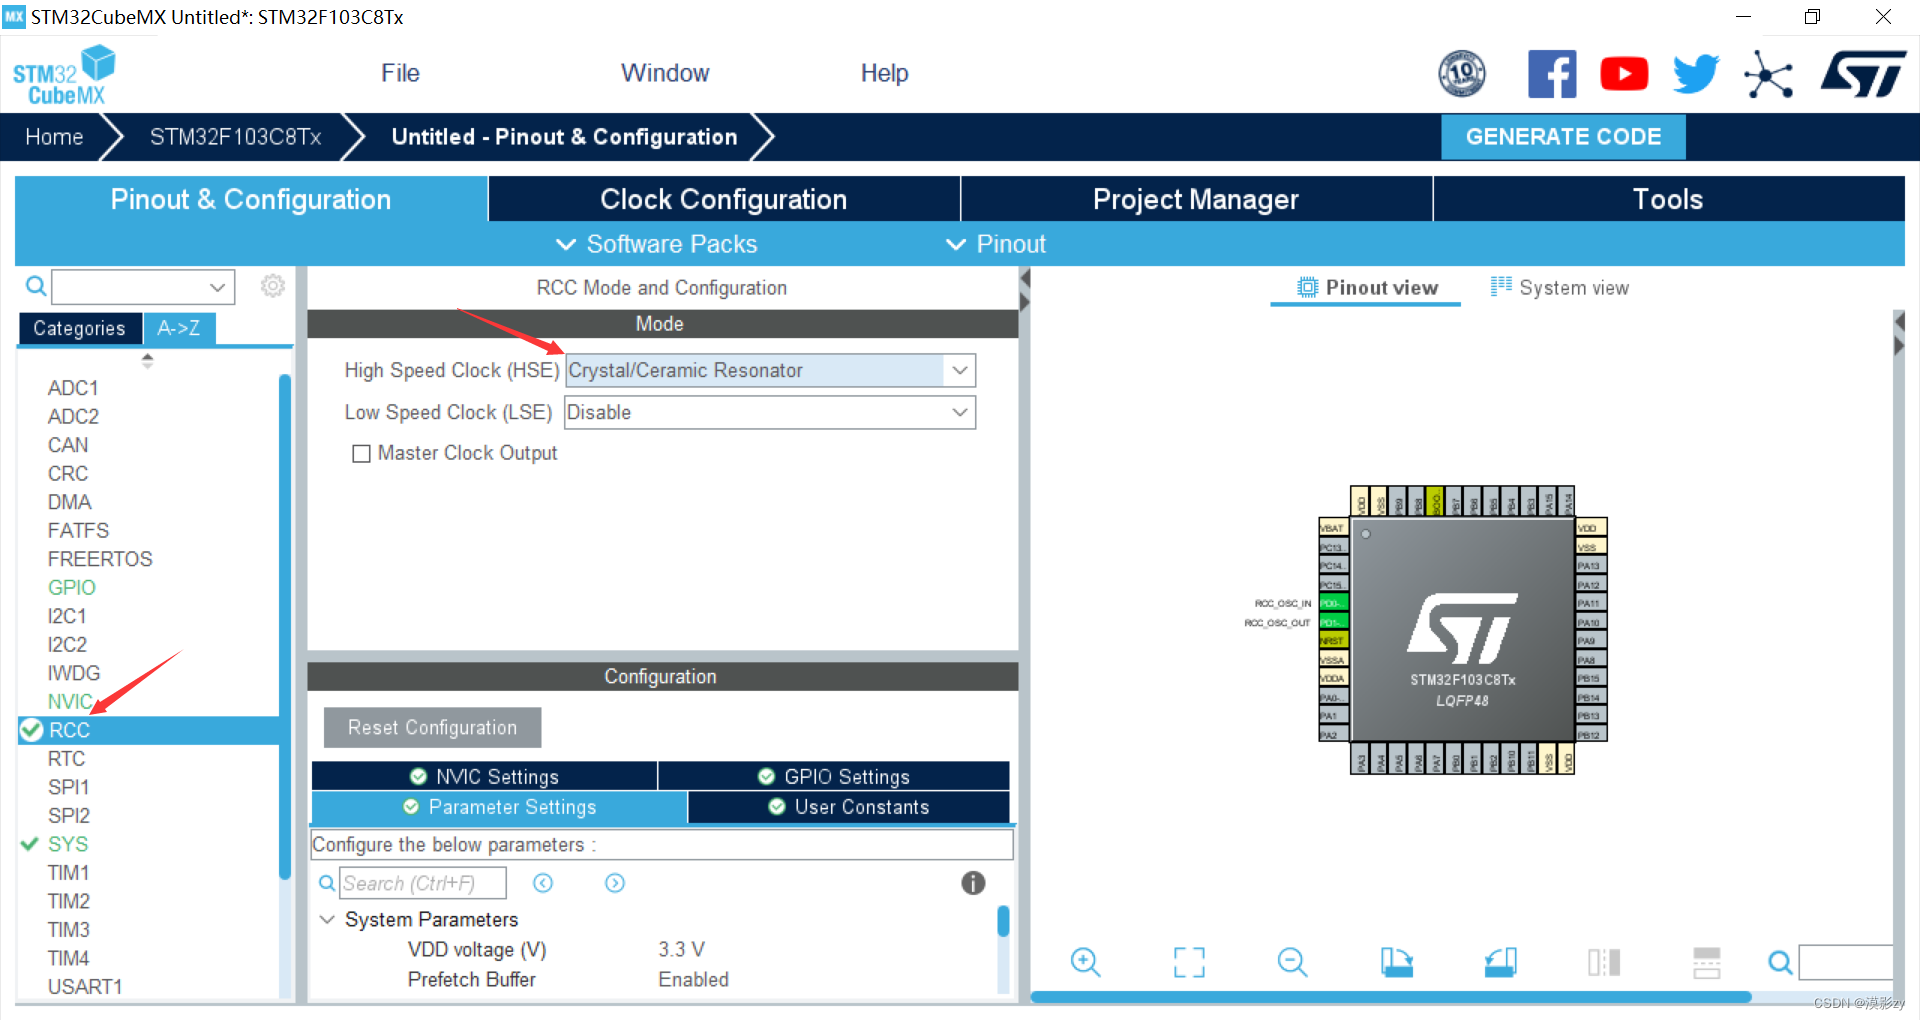This screenshot has width=1920, height=1020.
Task: Select FREERTOS in the peripheral list
Action: click(100, 559)
